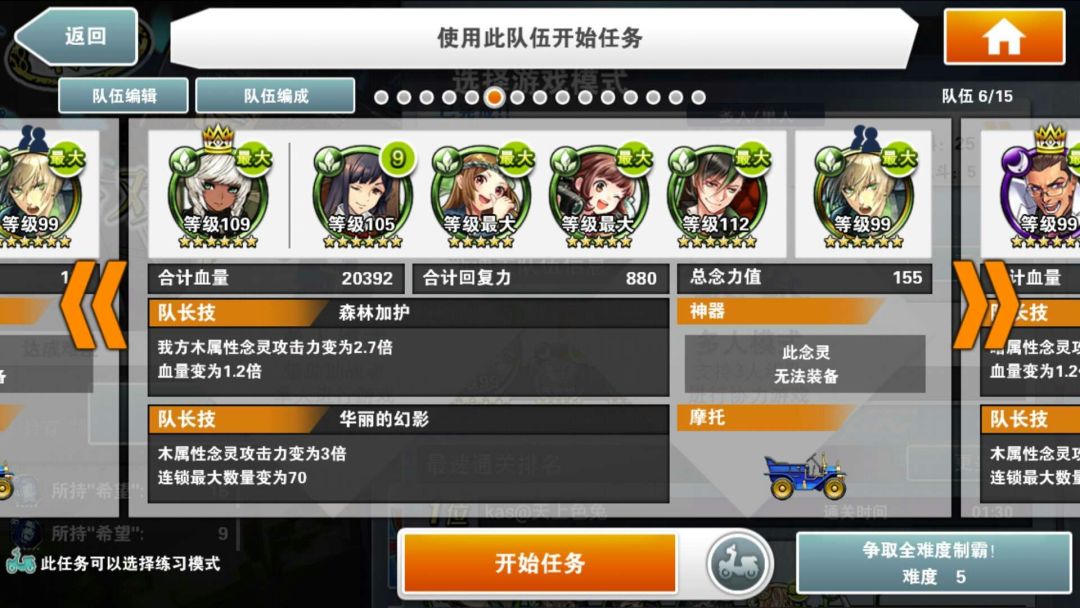This screenshot has width=1080, height=608.
Task: Open the 队伍编辑 tab
Action: point(123,96)
